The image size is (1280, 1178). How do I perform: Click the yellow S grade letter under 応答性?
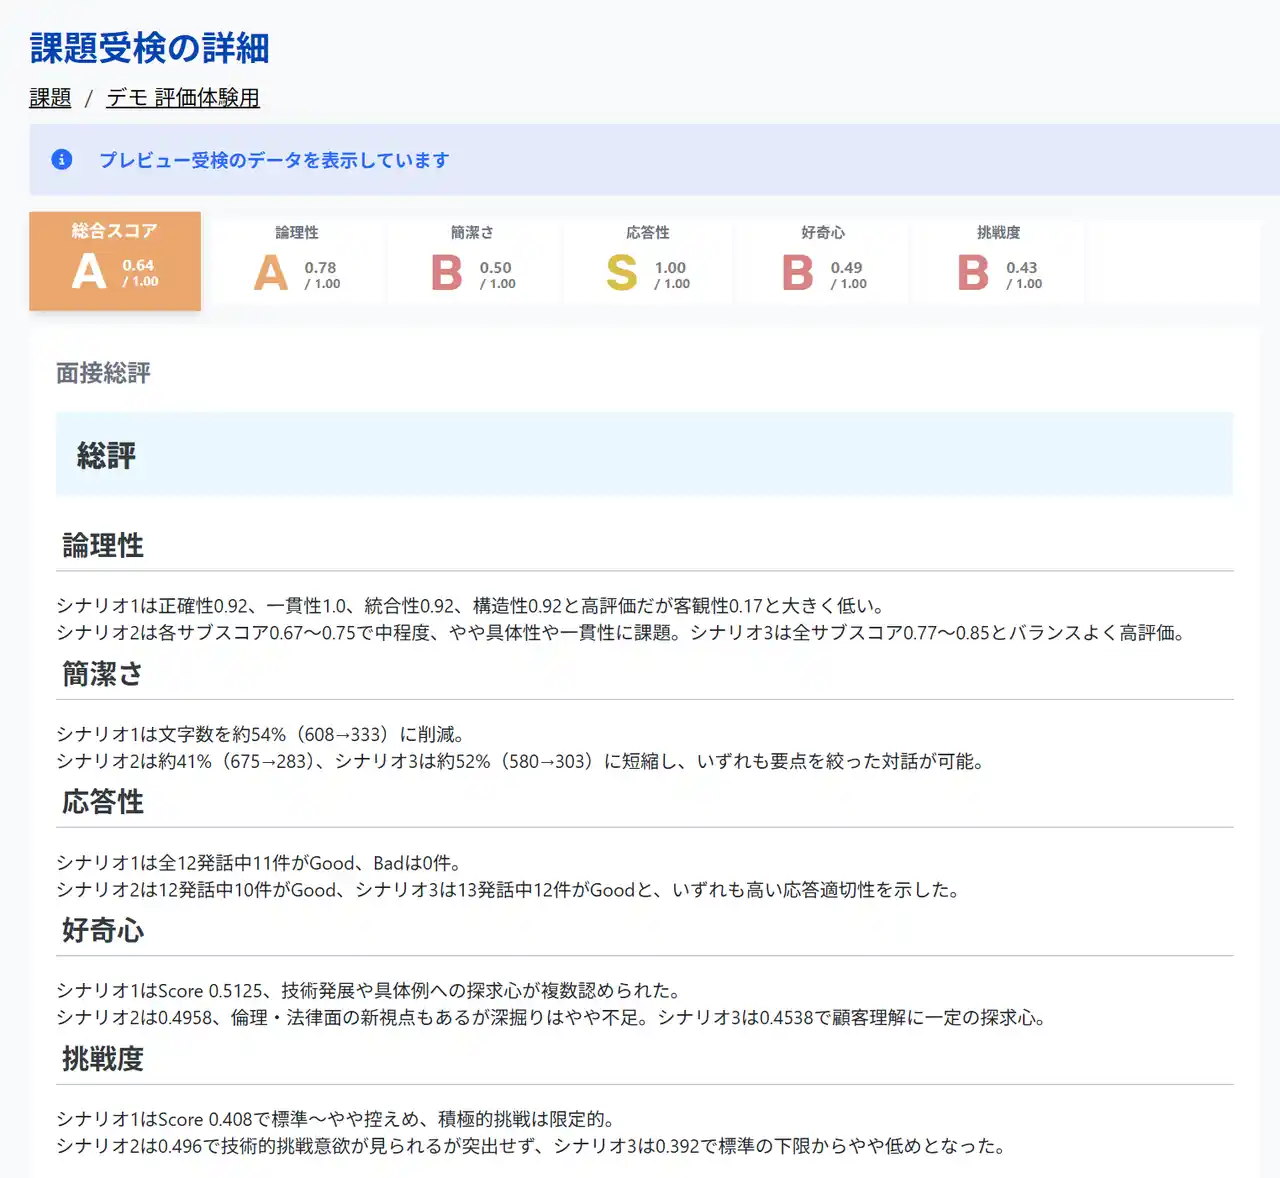(621, 273)
